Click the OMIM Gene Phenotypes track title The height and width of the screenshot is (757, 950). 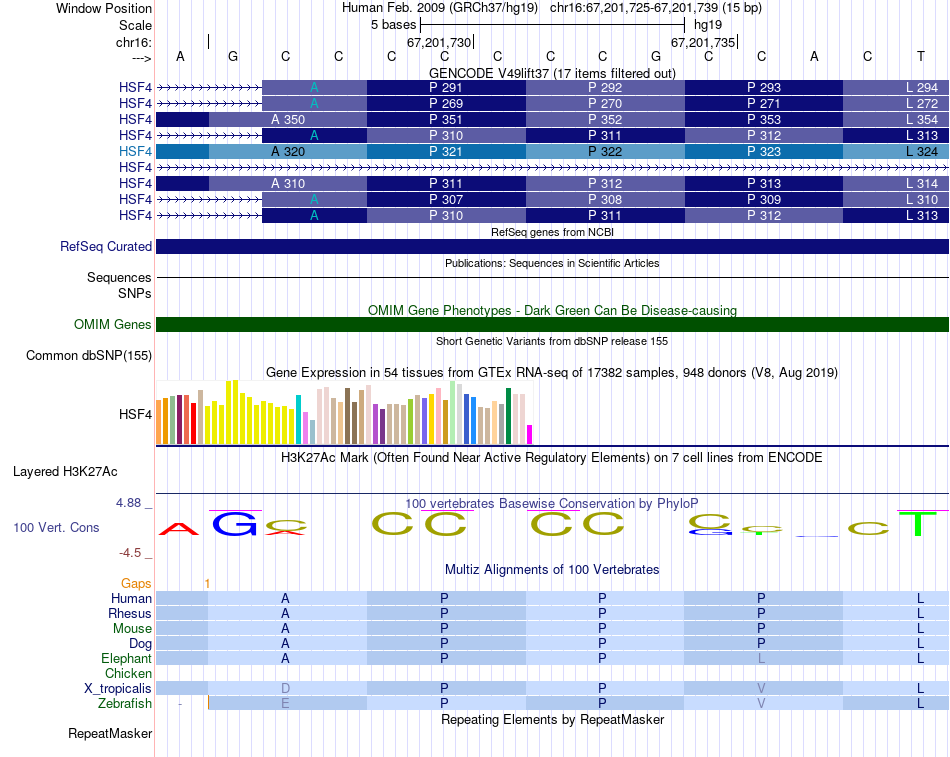click(x=552, y=310)
